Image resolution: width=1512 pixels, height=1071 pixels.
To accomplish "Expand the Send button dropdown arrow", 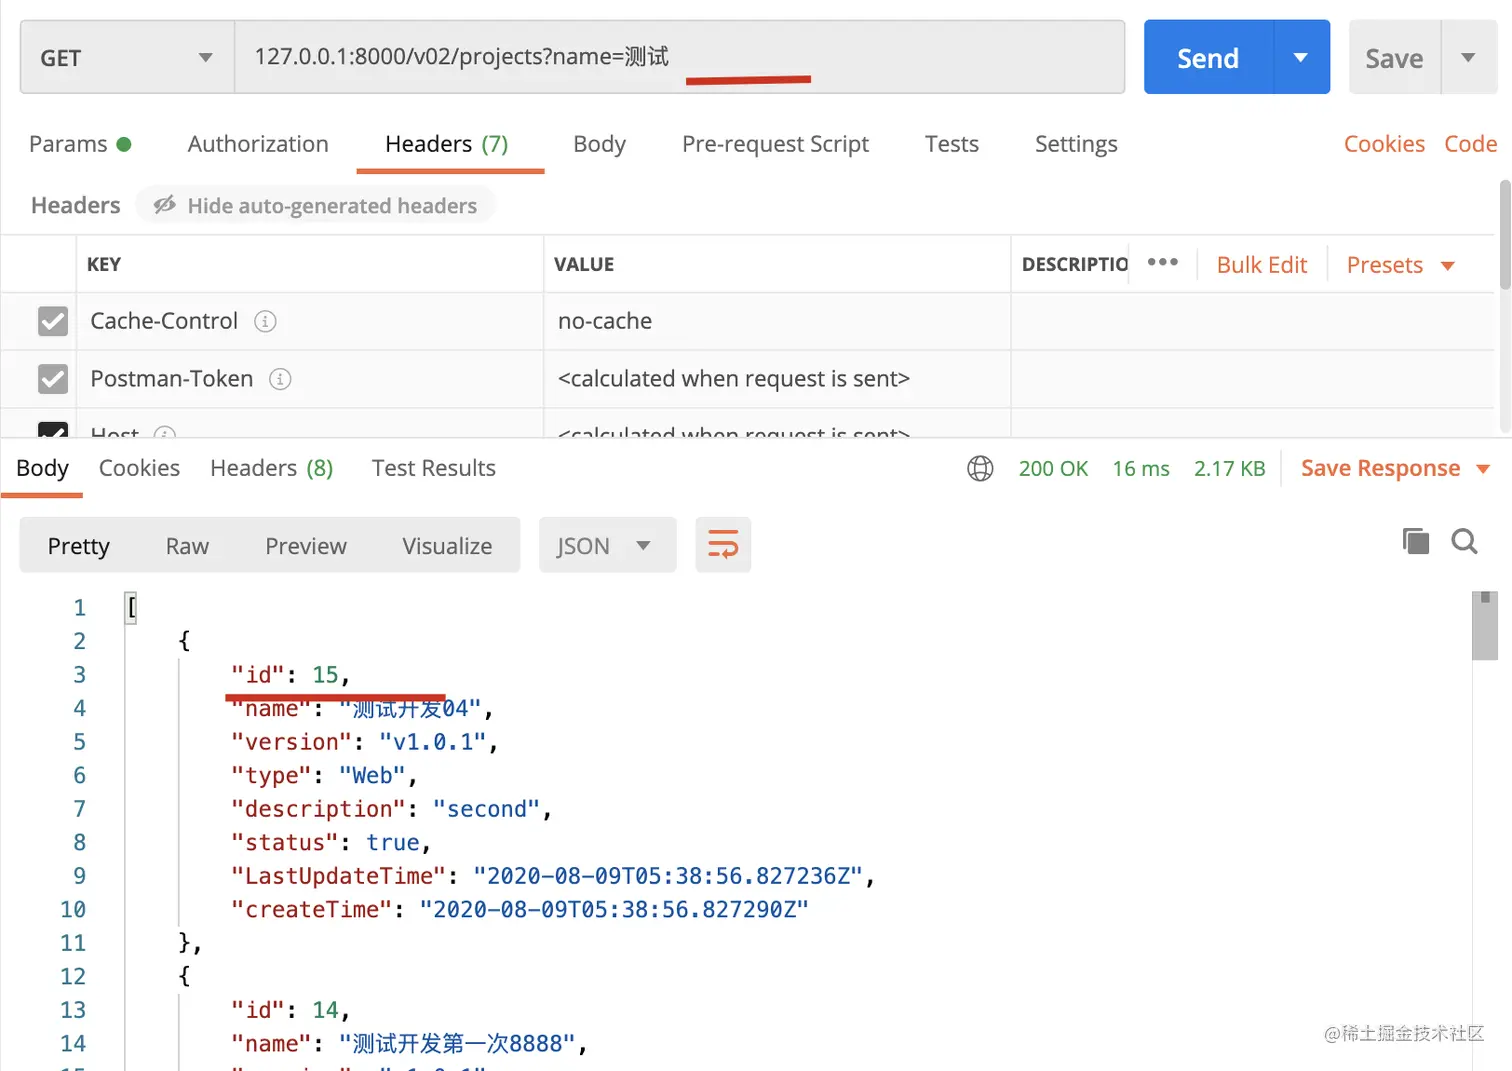I will 1301,58.
